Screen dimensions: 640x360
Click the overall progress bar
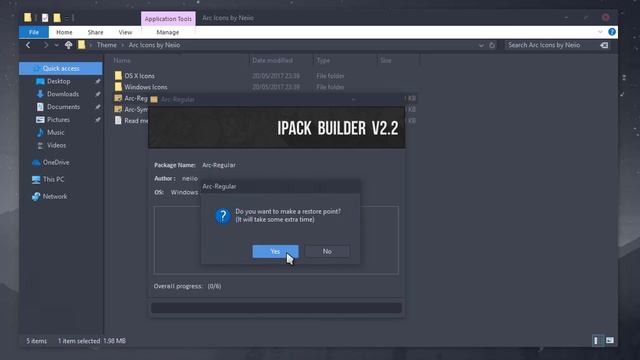point(276,308)
